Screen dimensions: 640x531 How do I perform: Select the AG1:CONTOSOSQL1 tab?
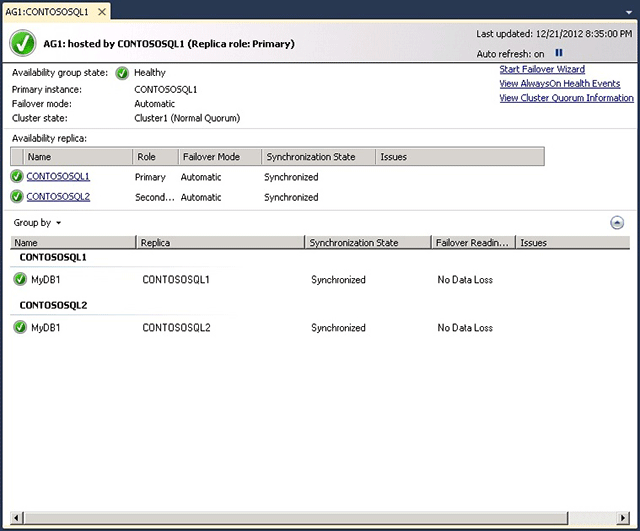click(47, 12)
